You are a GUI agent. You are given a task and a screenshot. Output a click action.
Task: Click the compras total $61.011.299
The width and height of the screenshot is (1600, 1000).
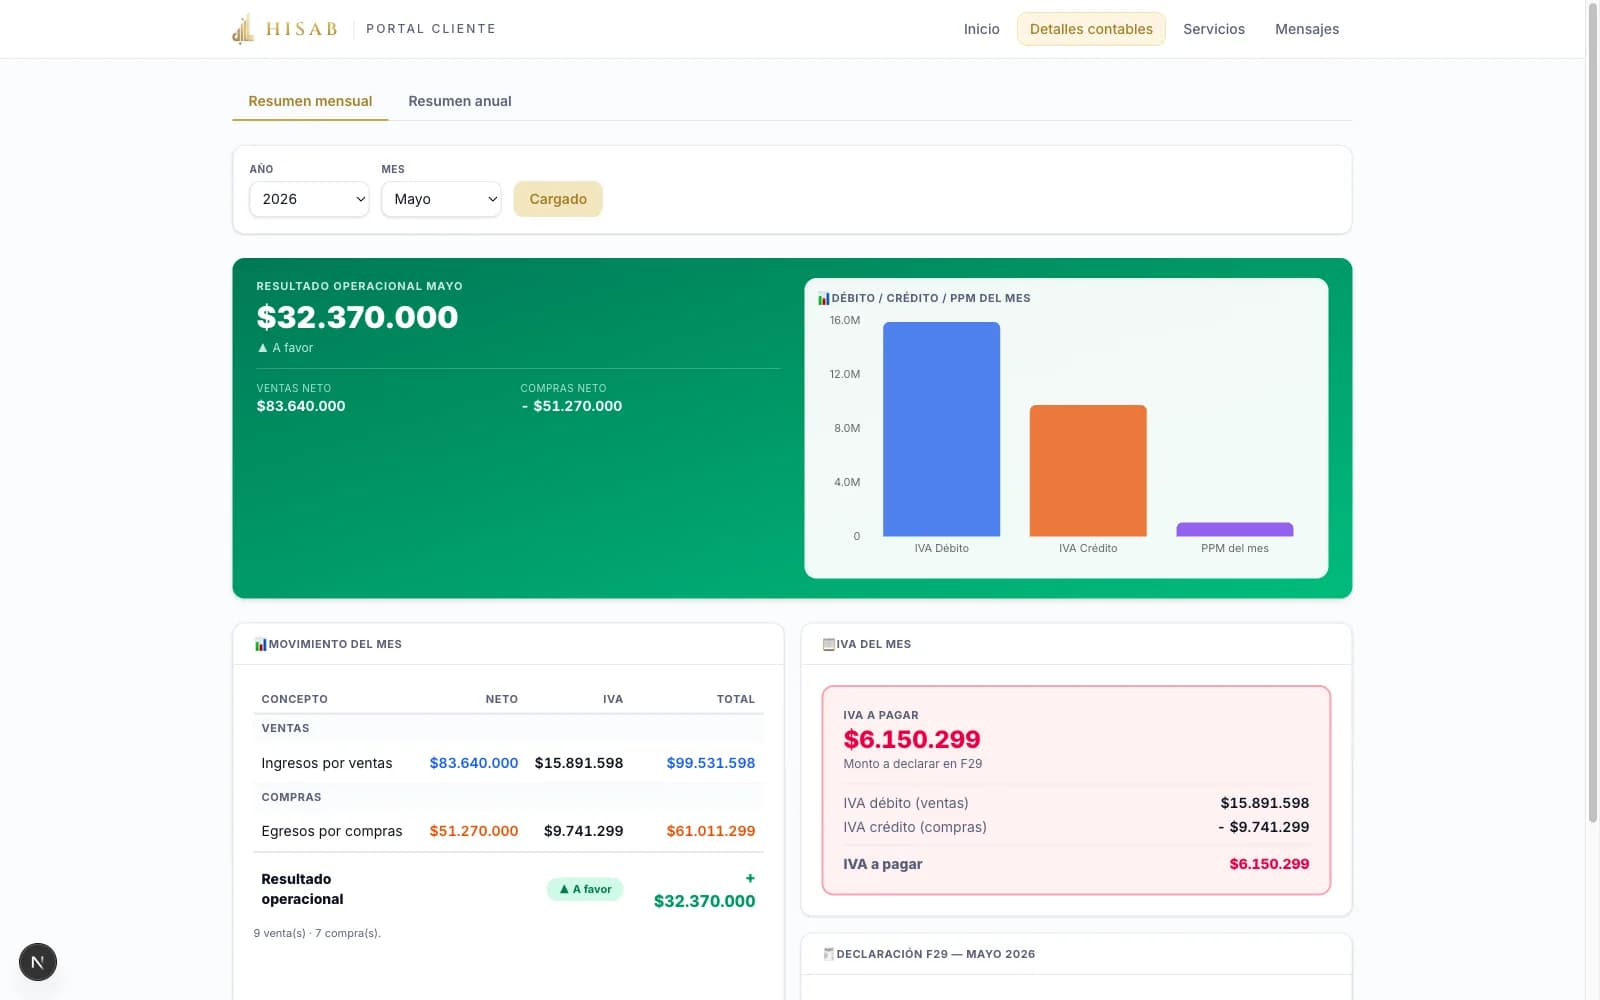pyautogui.click(x=711, y=831)
